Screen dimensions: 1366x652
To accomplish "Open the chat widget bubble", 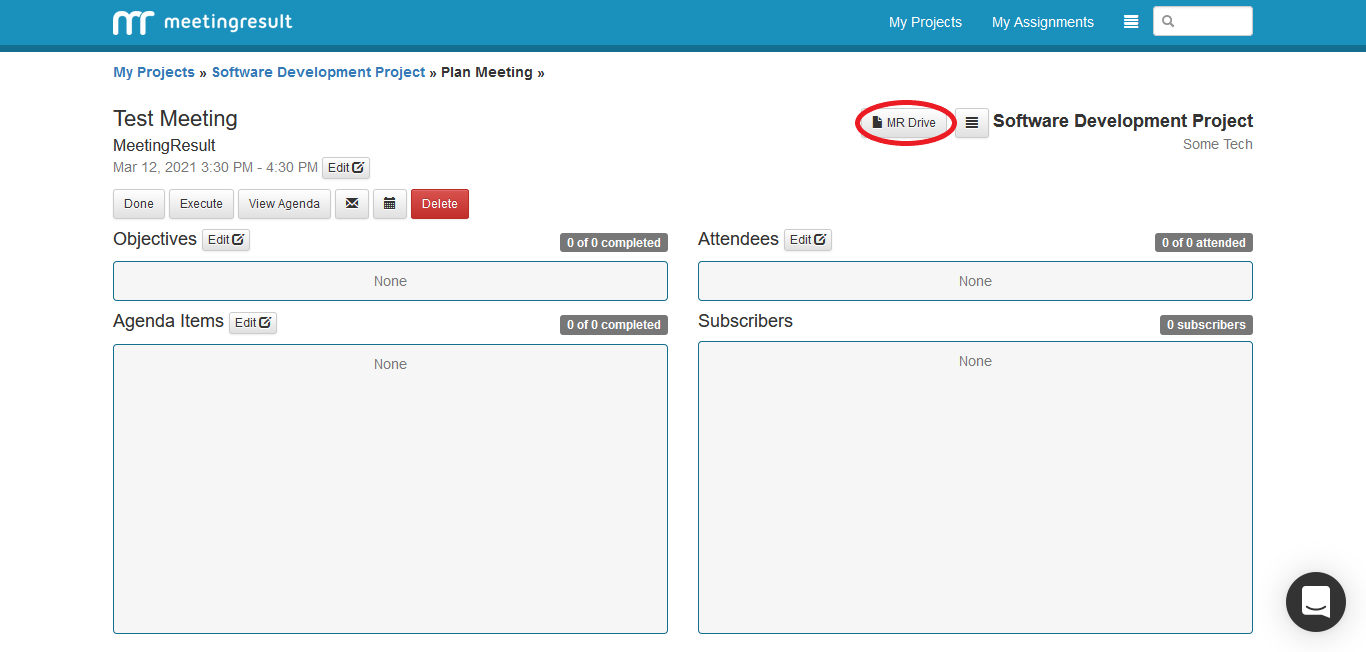I will coord(1315,601).
